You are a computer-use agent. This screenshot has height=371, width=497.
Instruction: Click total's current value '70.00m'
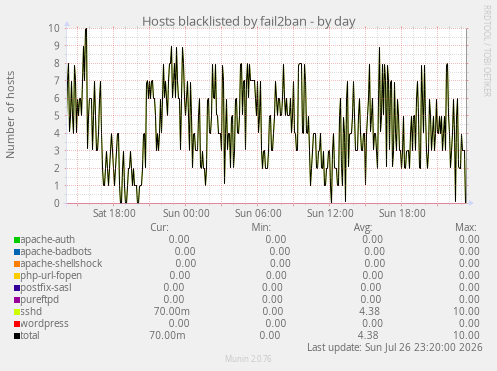click(167, 336)
